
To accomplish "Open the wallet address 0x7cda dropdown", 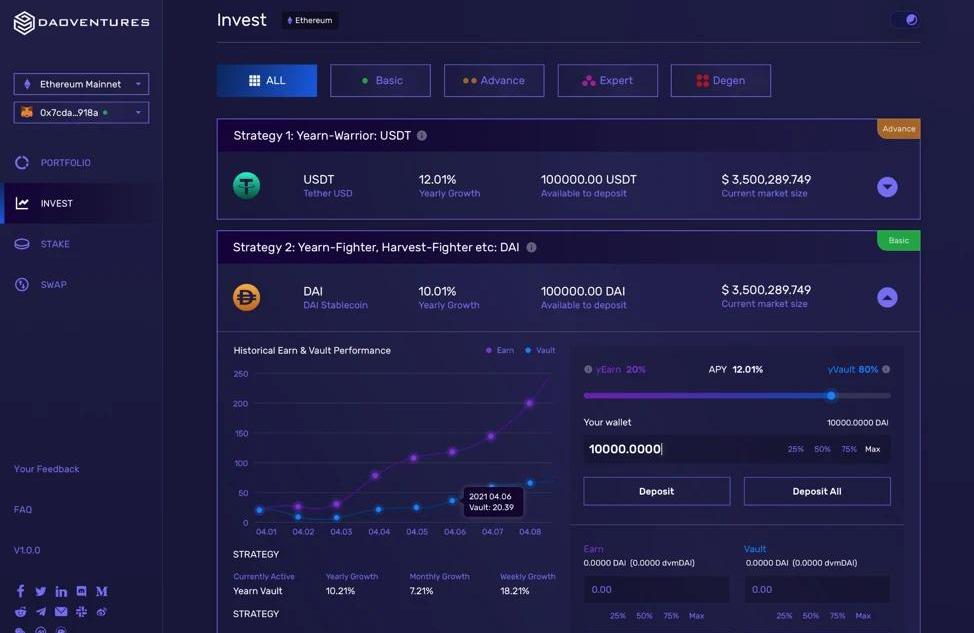I will tap(81, 113).
